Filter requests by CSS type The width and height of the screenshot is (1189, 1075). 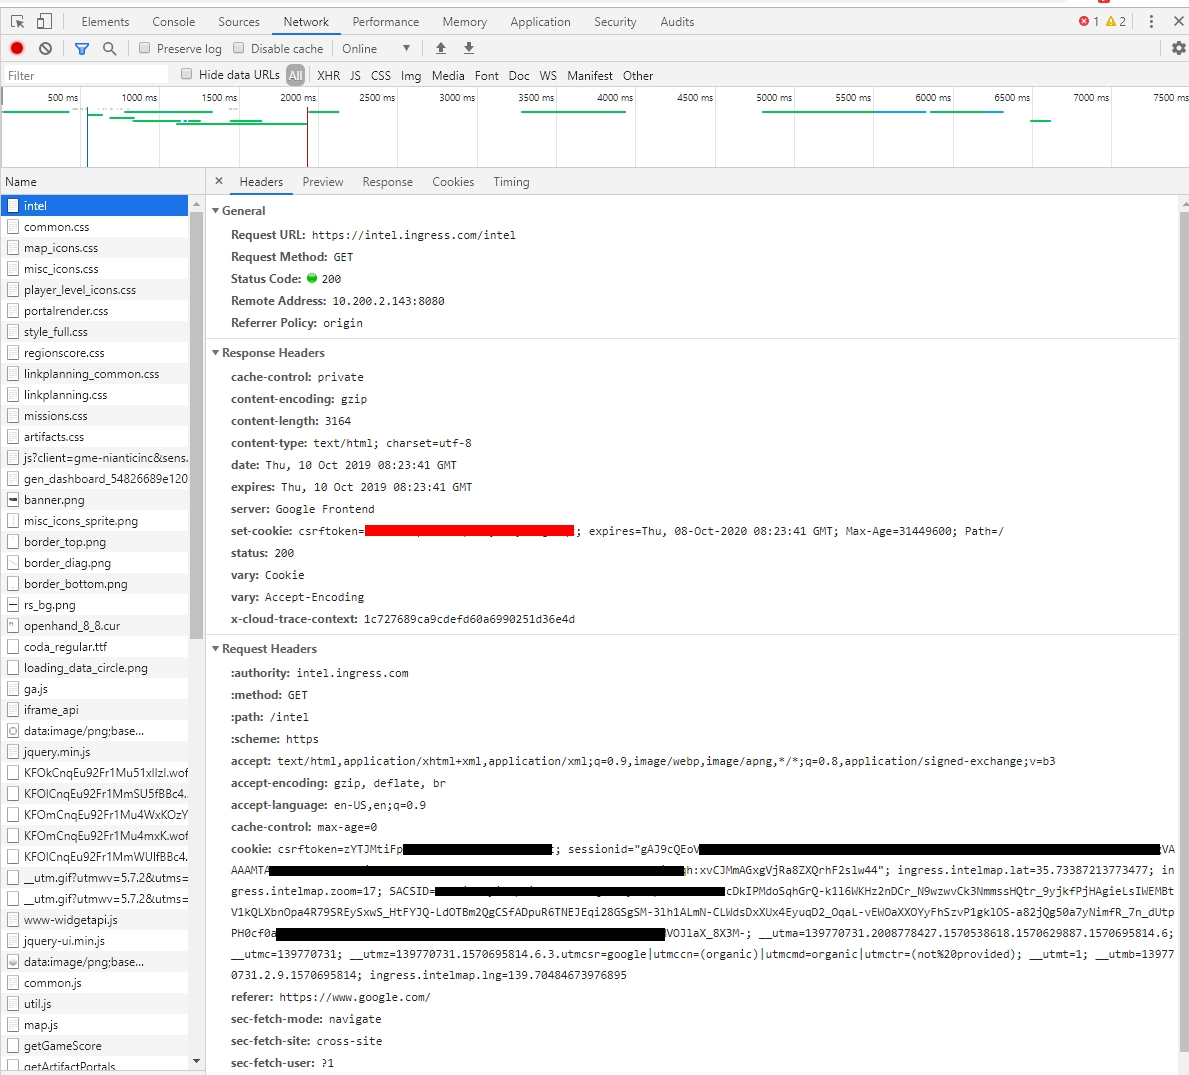tap(381, 76)
